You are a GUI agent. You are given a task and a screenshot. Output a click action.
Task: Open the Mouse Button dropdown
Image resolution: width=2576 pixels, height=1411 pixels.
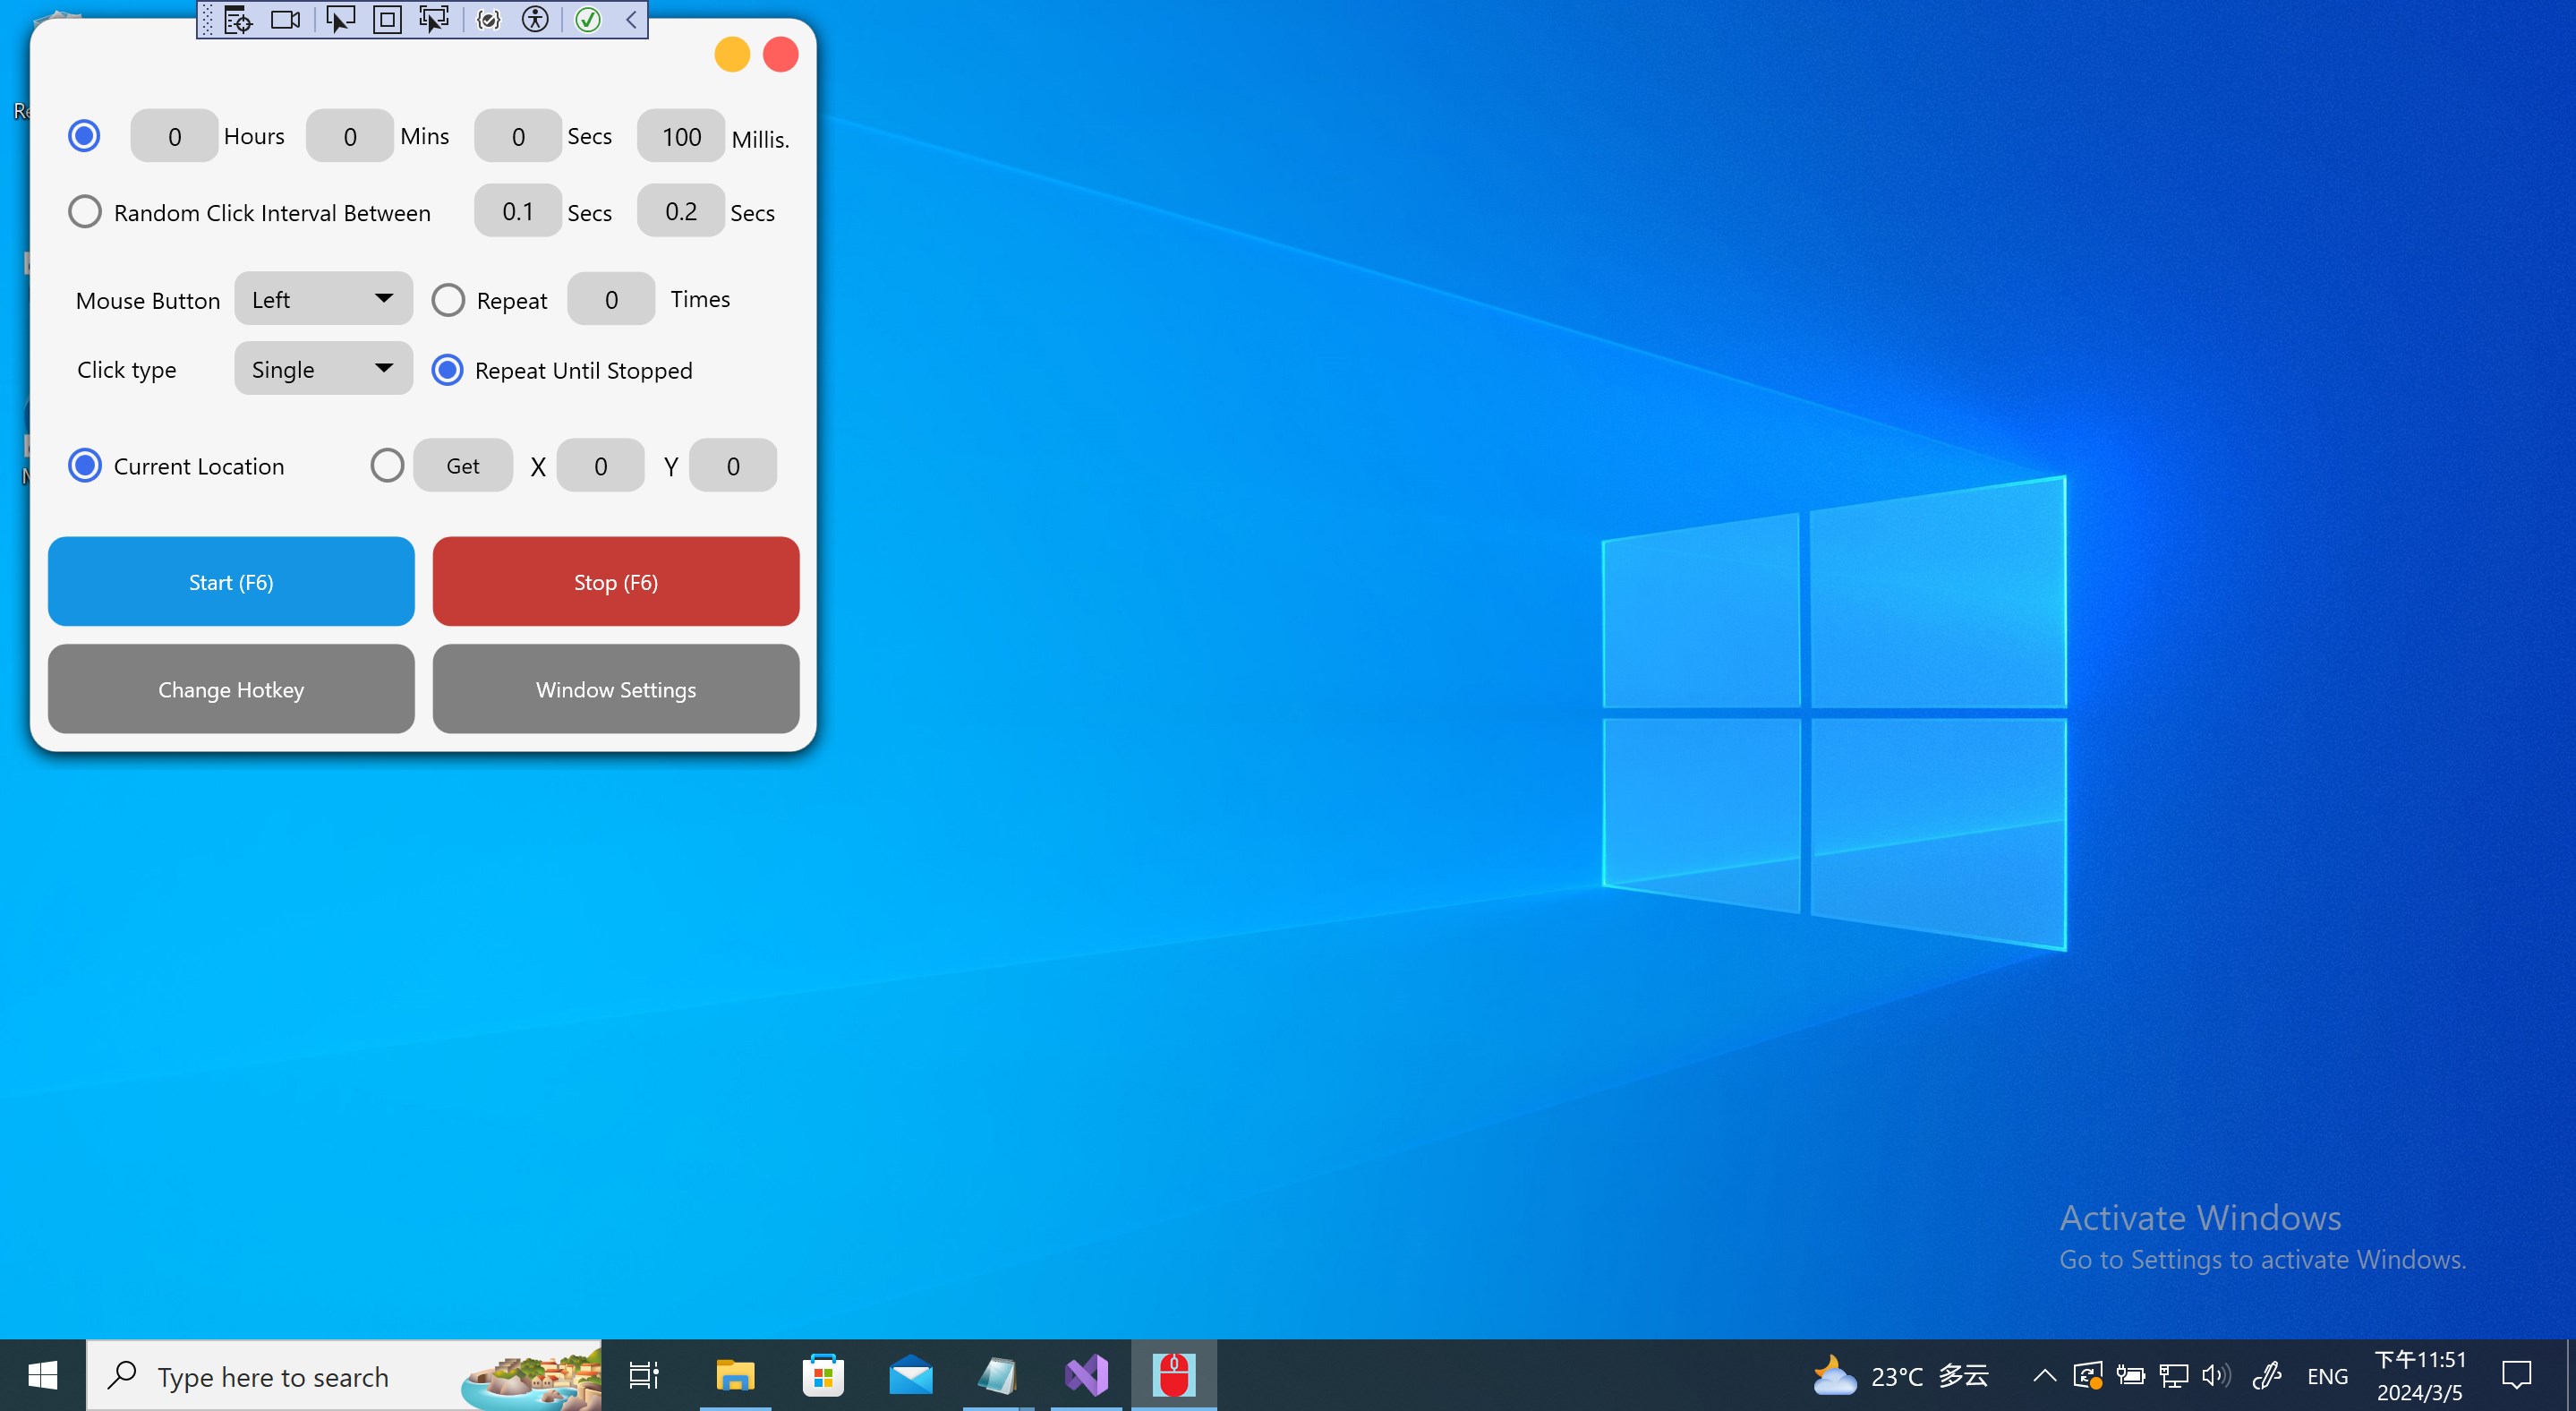pos(322,298)
